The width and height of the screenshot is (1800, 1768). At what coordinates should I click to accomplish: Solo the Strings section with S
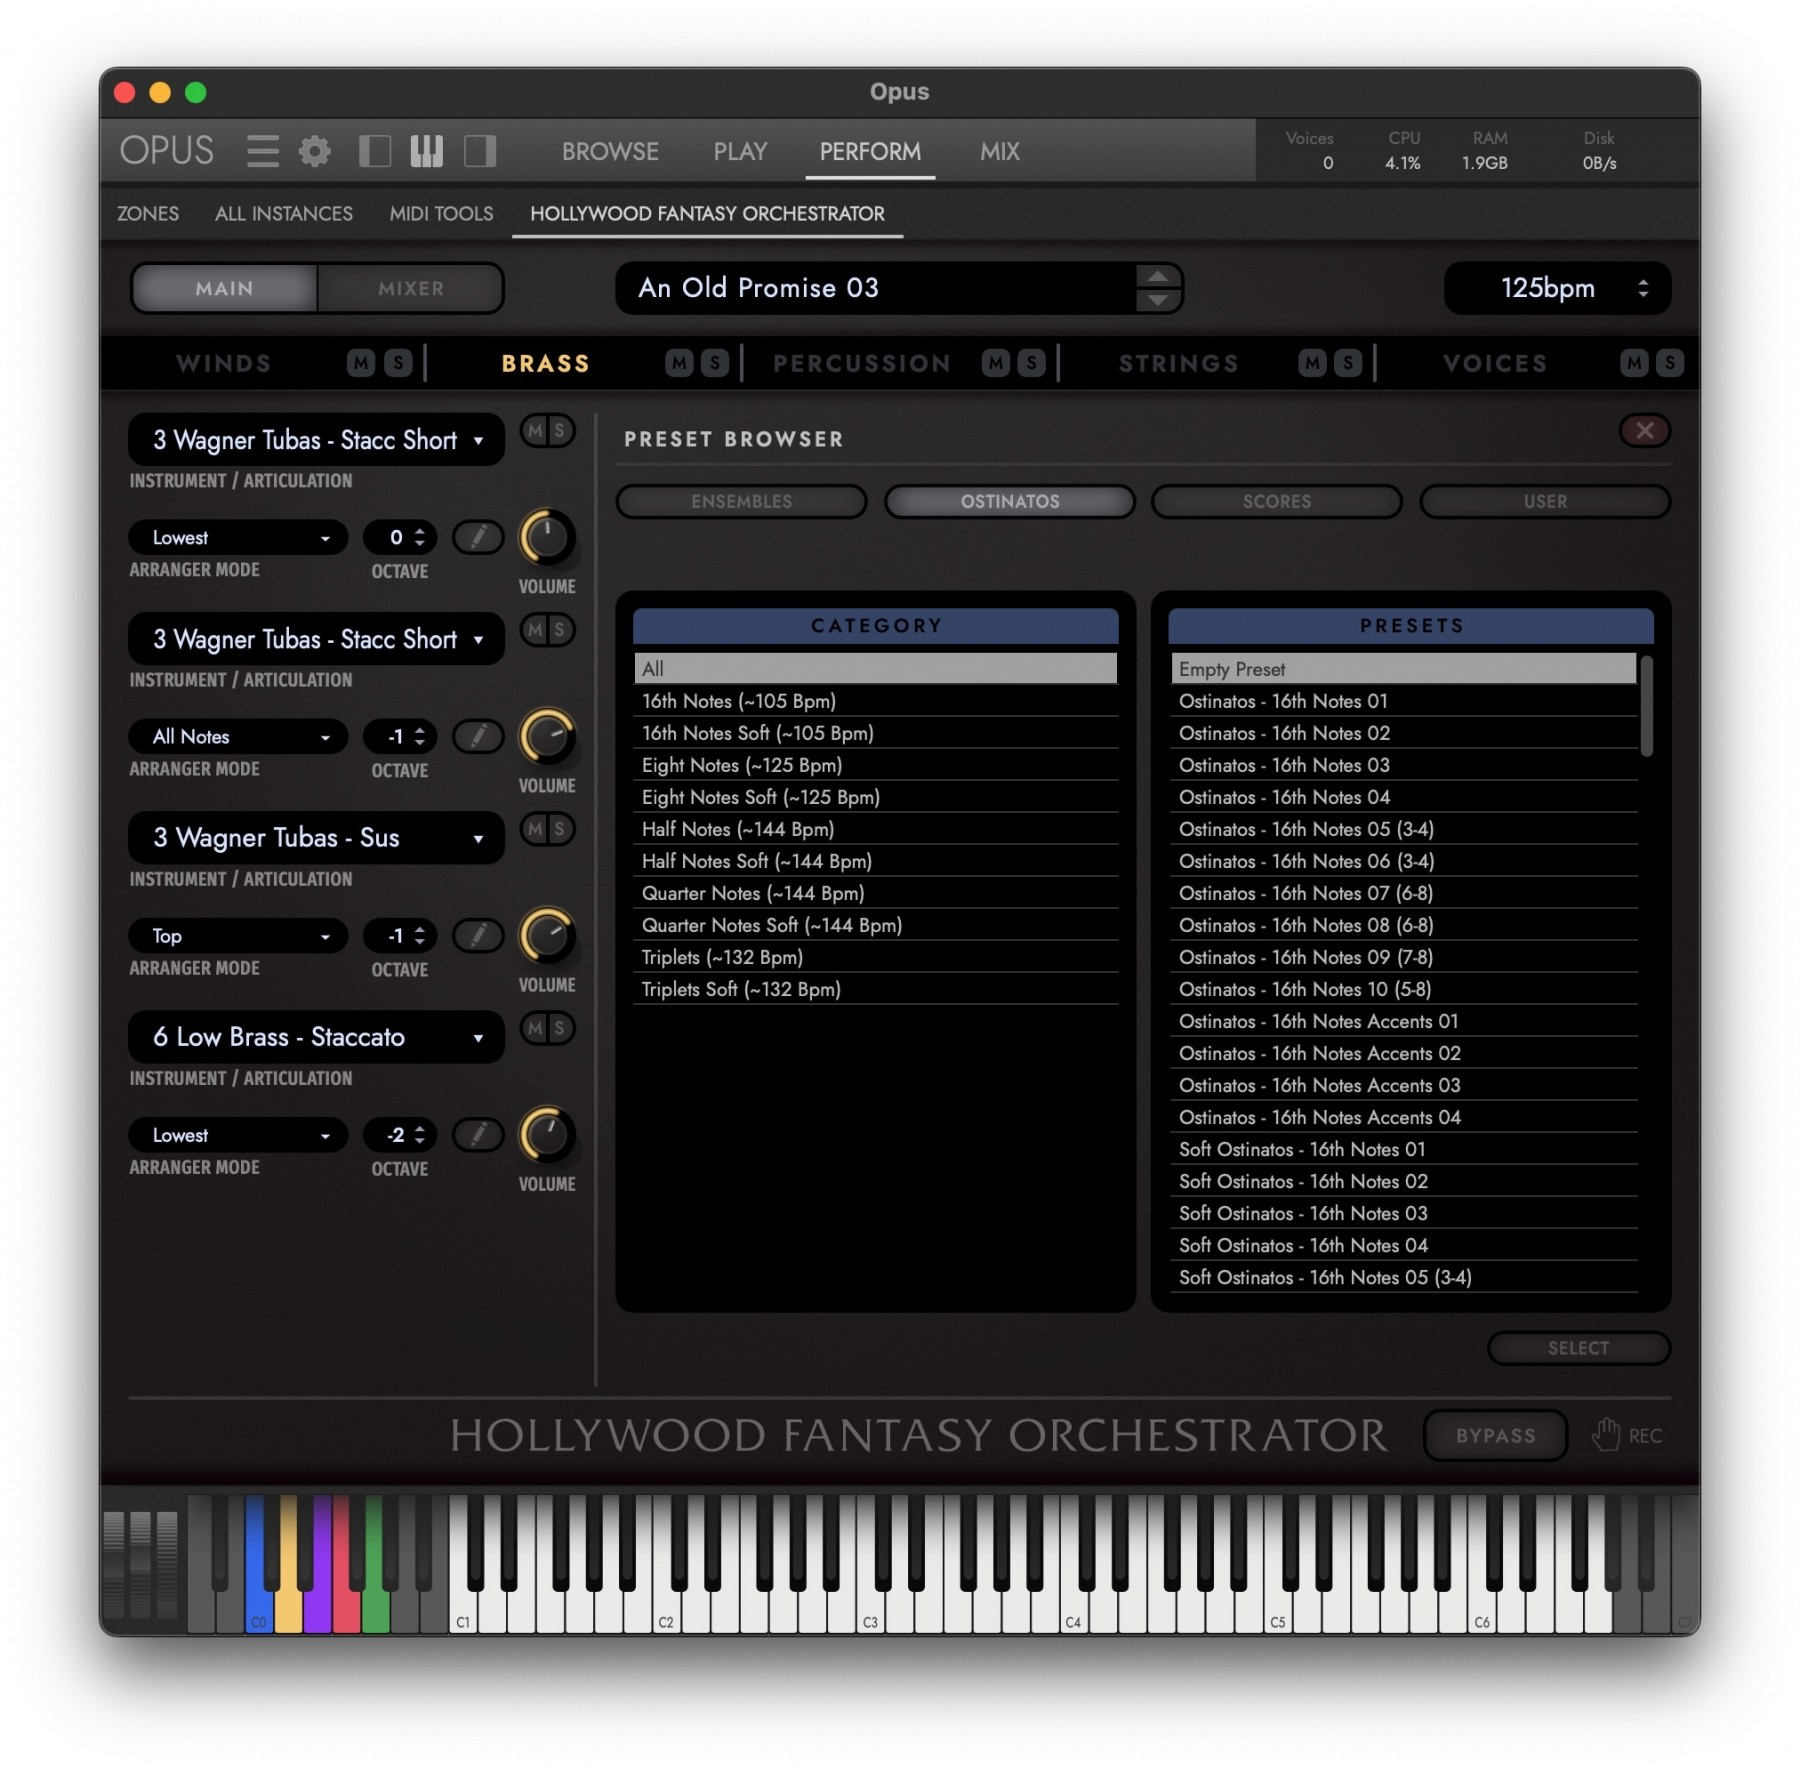coord(1348,363)
